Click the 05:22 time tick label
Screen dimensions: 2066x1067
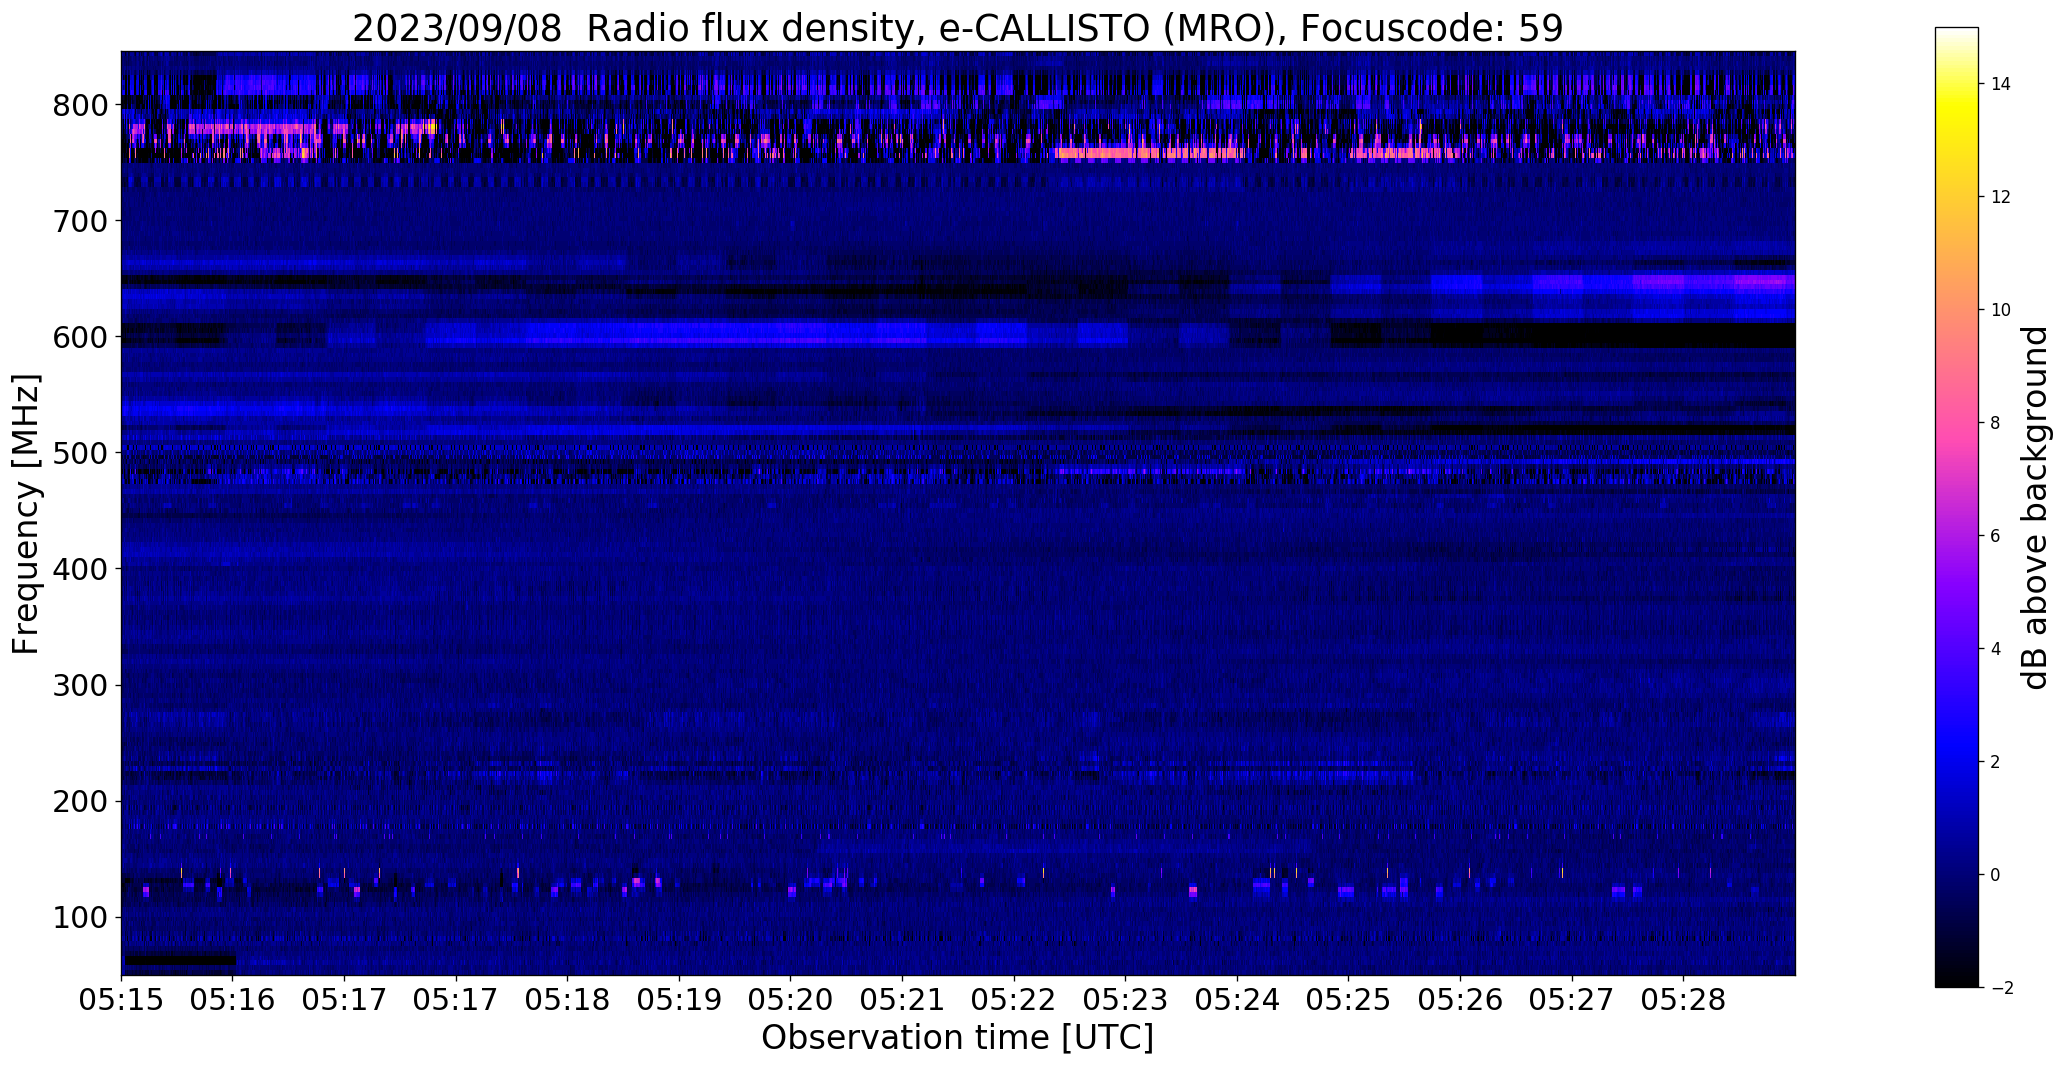pos(1014,1001)
